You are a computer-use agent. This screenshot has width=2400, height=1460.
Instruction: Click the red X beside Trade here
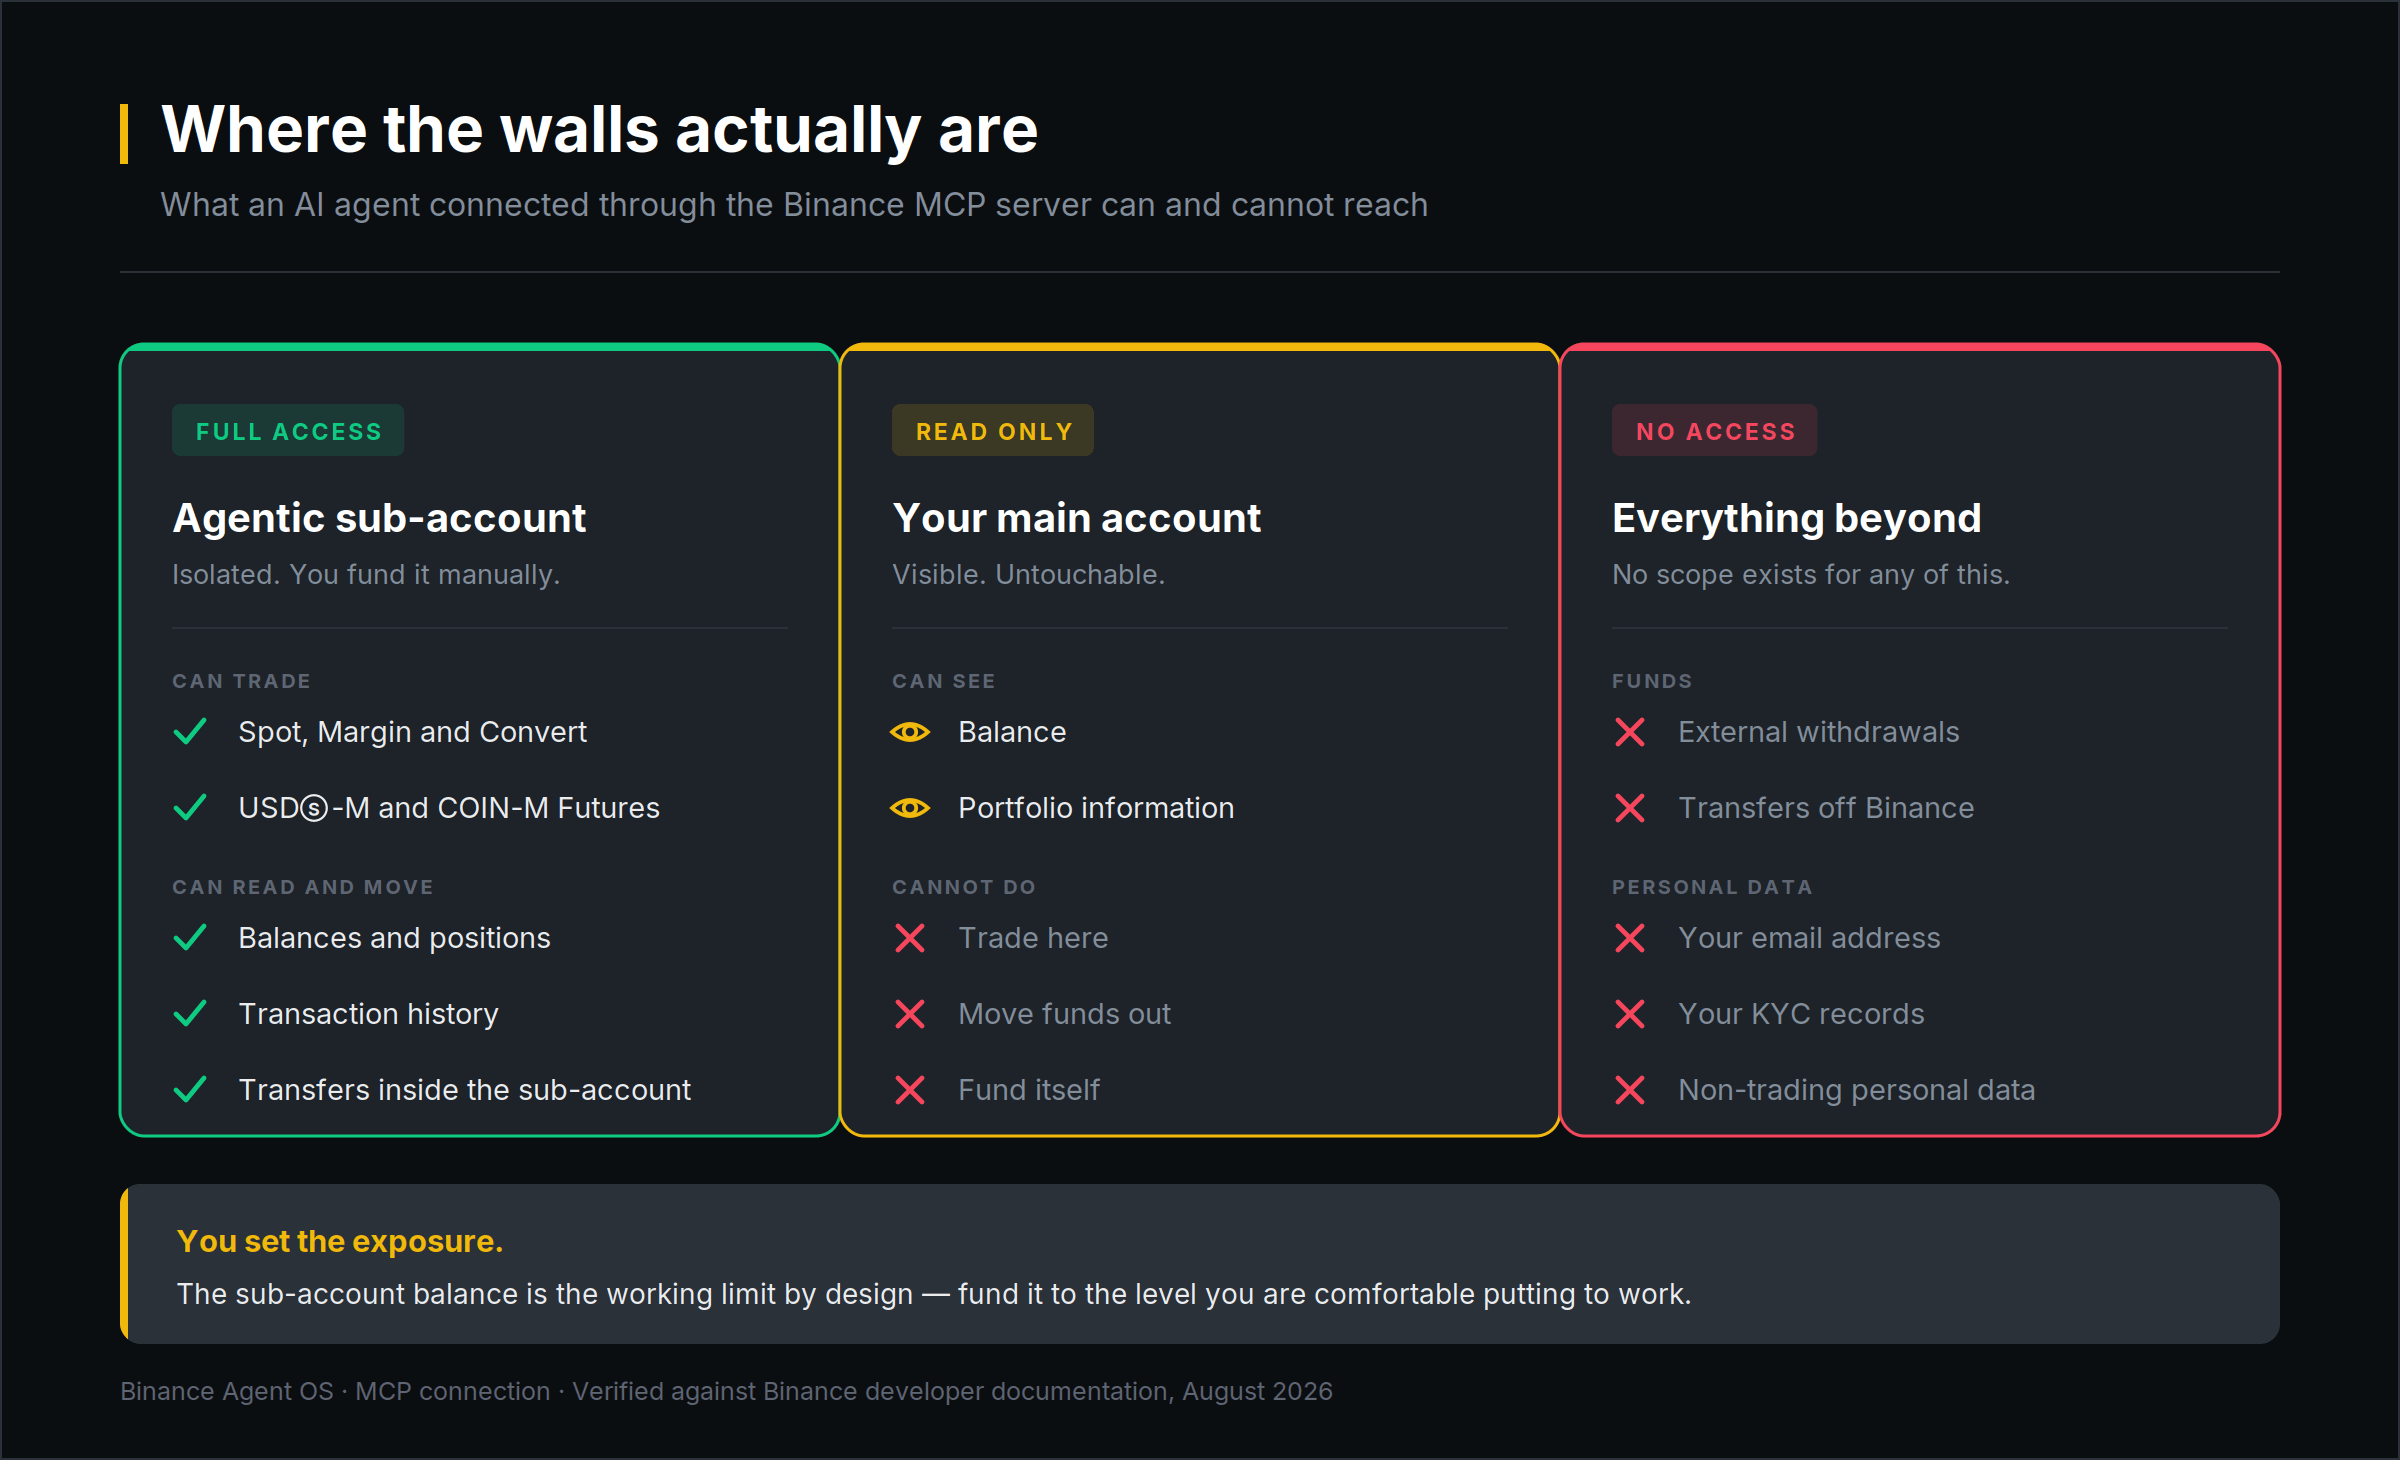coord(910,938)
